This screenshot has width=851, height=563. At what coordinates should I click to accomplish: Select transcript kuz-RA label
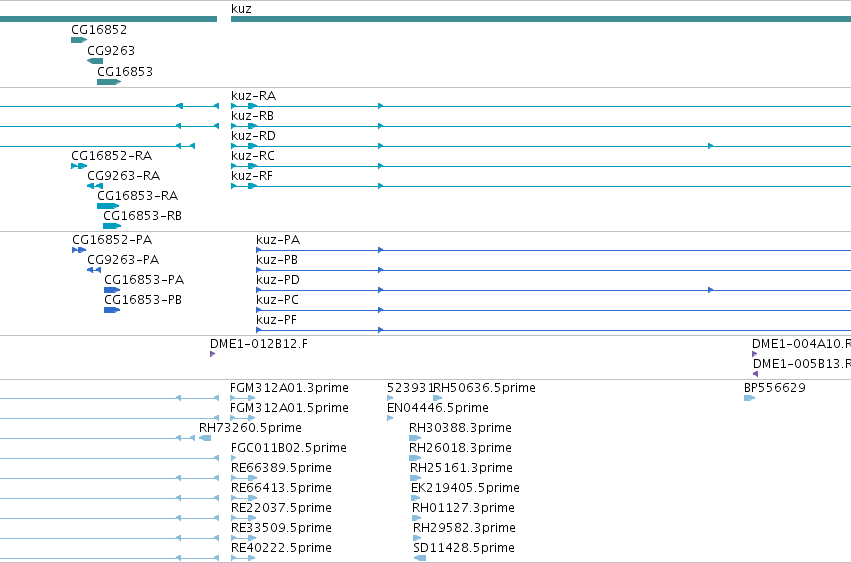(x=253, y=96)
